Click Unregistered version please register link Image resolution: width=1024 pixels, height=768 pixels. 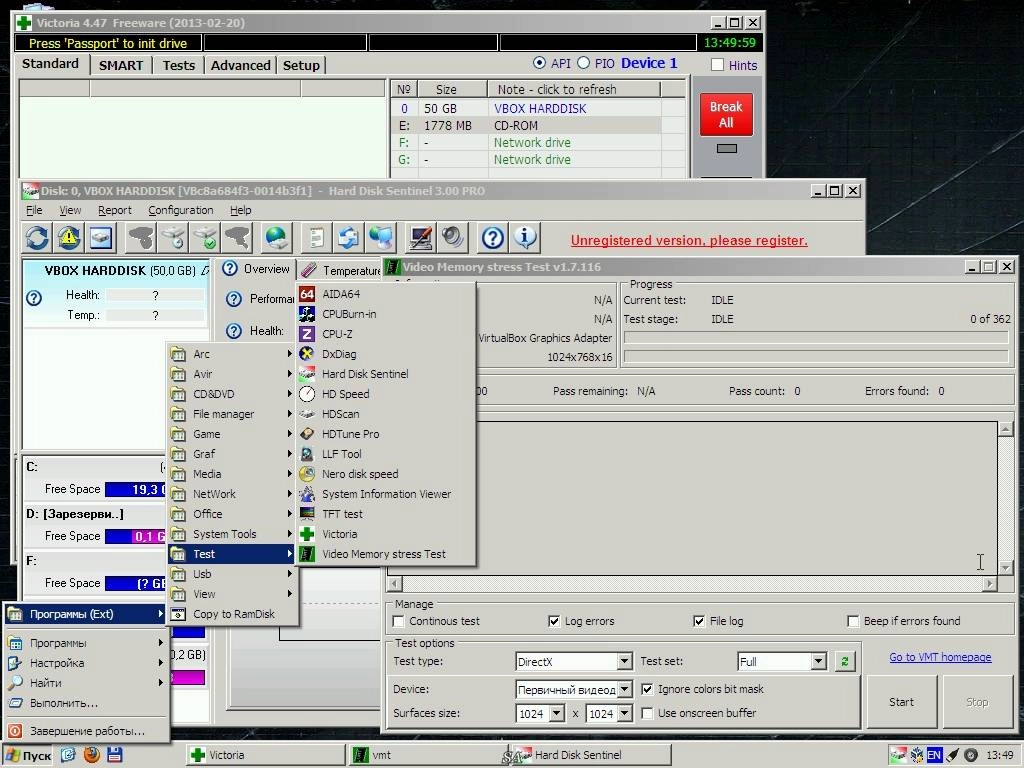click(689, 240)
